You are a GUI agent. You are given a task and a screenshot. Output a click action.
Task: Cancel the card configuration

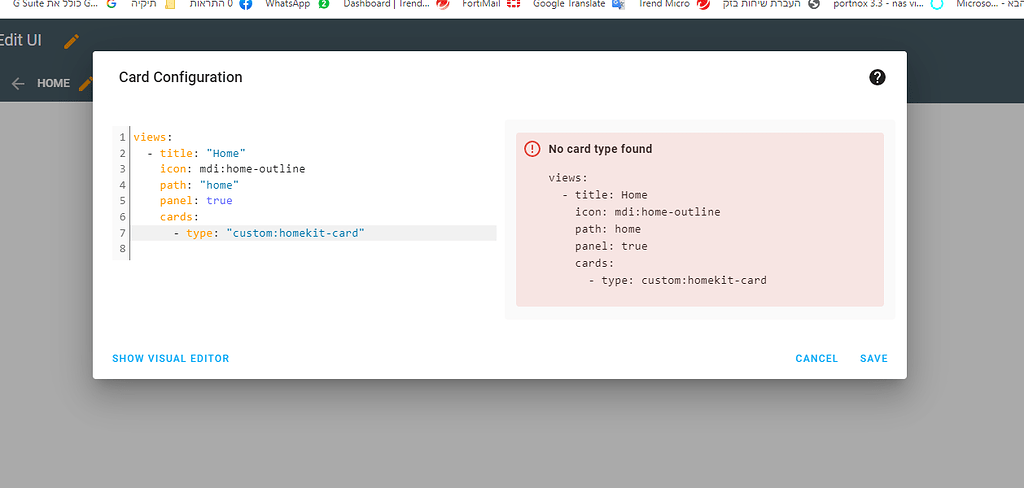[x=816, y=359]
